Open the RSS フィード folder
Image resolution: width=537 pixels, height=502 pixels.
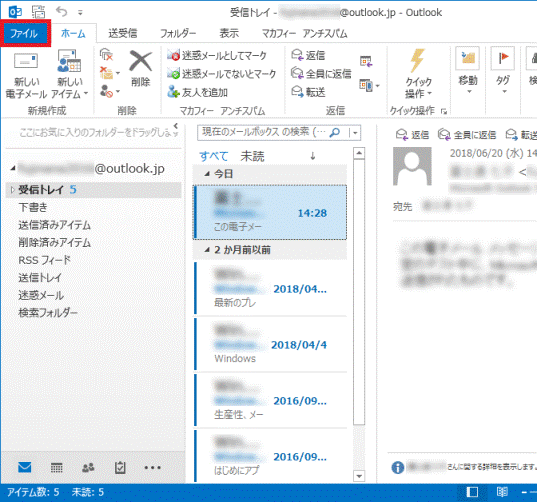pos(45,260)
